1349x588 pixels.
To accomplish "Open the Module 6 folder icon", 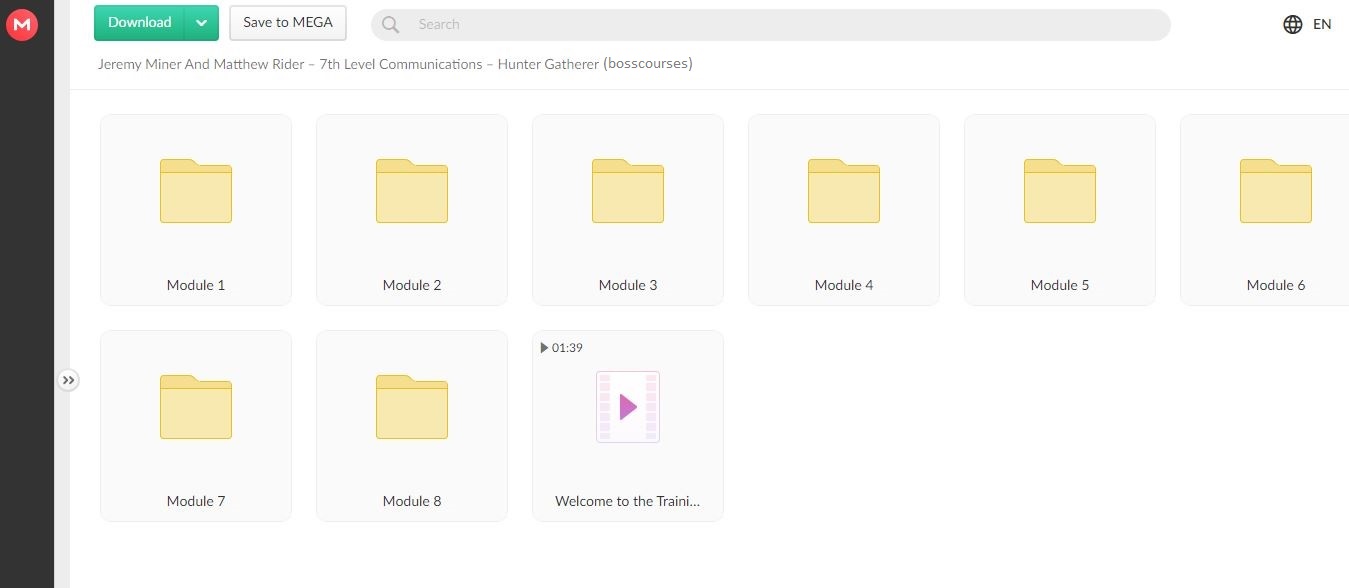I will coord(1276,191).
